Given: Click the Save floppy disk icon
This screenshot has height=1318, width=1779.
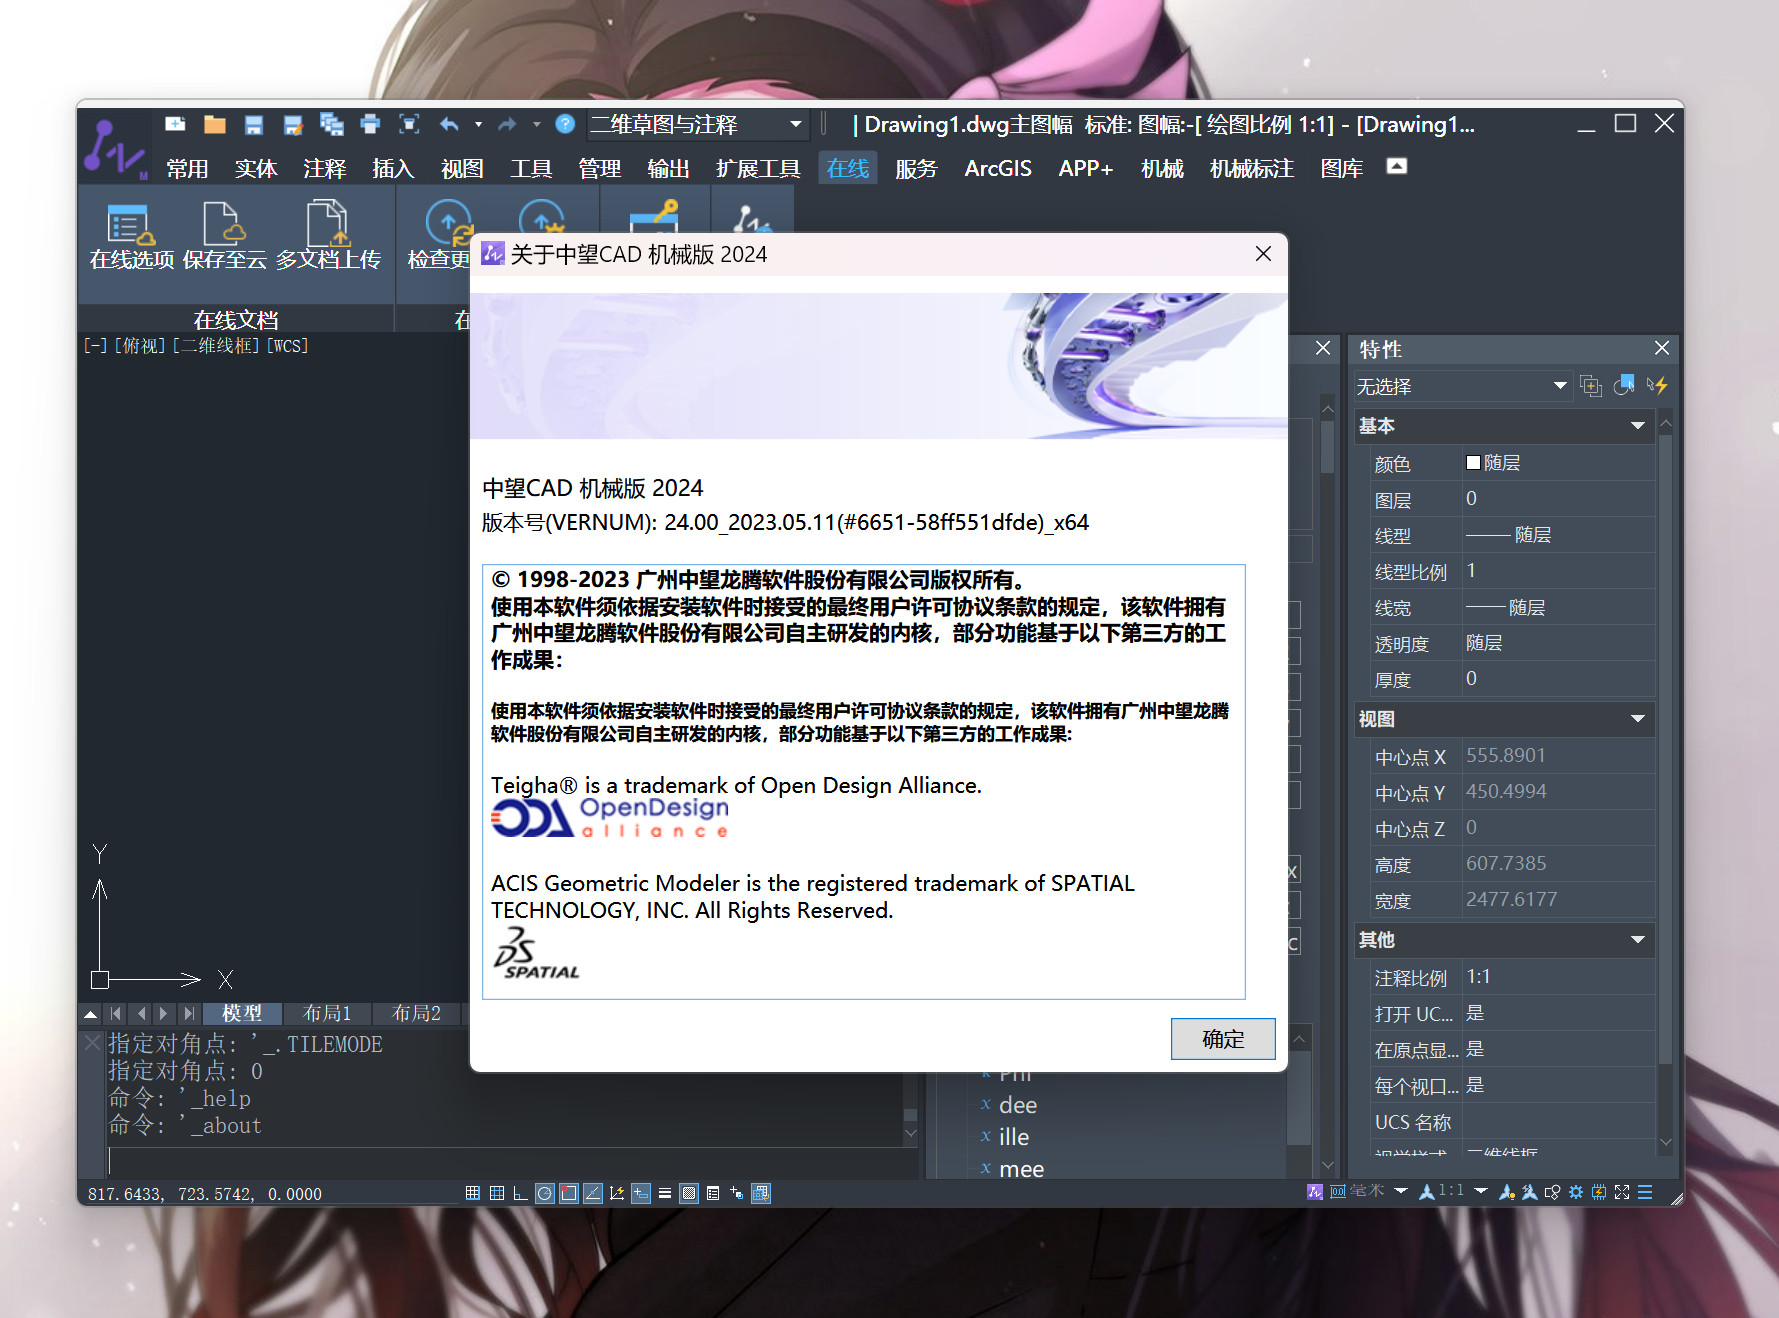Looking at the screenshot, I should tap(253, 124).
